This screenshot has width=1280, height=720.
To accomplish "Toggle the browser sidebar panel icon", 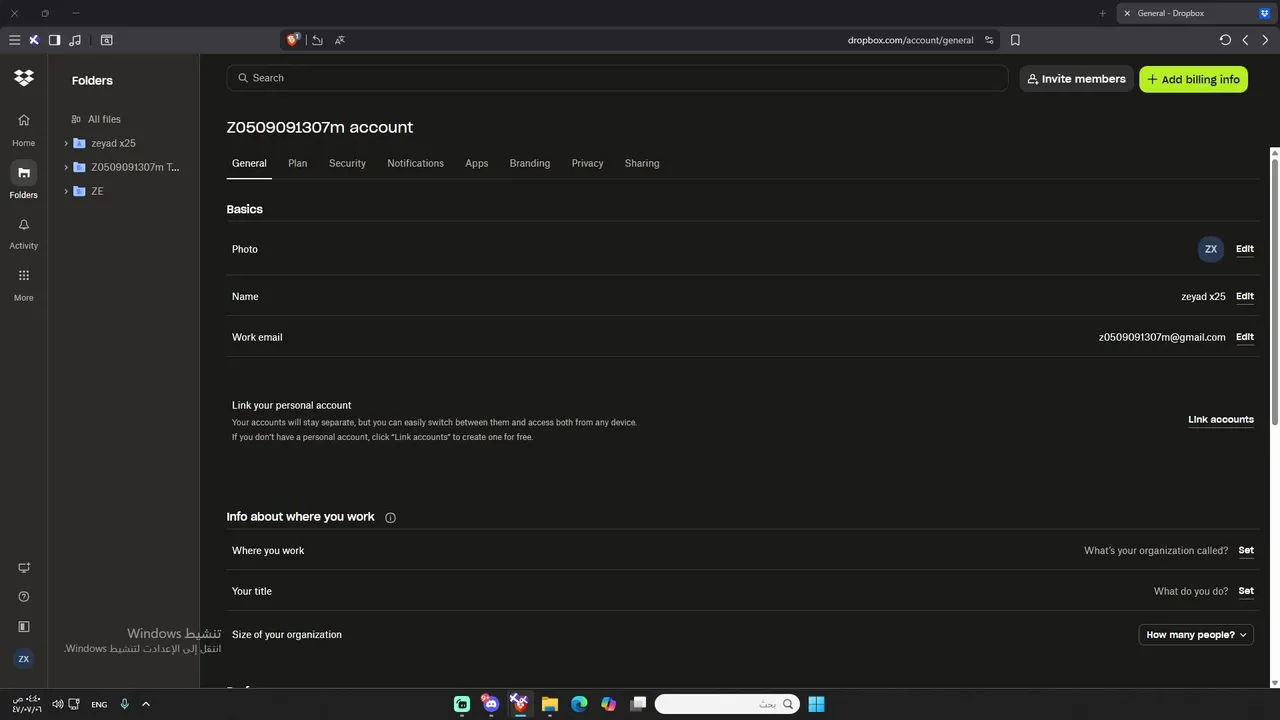I will tap(54, 40).
